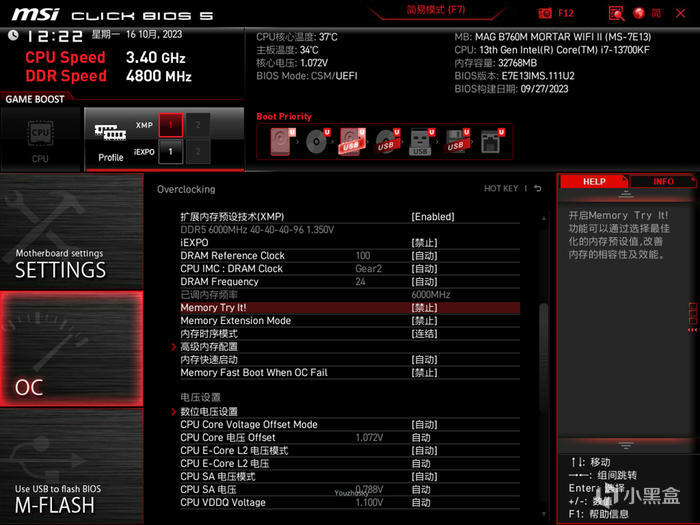Open the CPU IMC : DRAM Clock option
This screenshot has width=700, height=525.
click(x=350, y=269)
